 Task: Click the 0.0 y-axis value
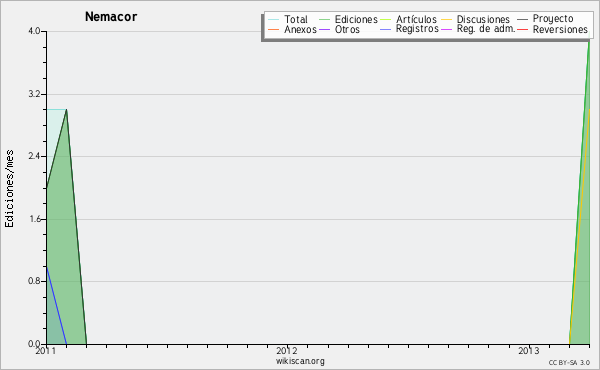tap(34, 344)
